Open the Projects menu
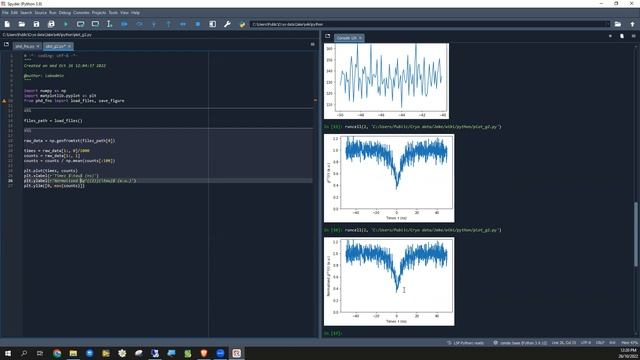 point(99,13)
